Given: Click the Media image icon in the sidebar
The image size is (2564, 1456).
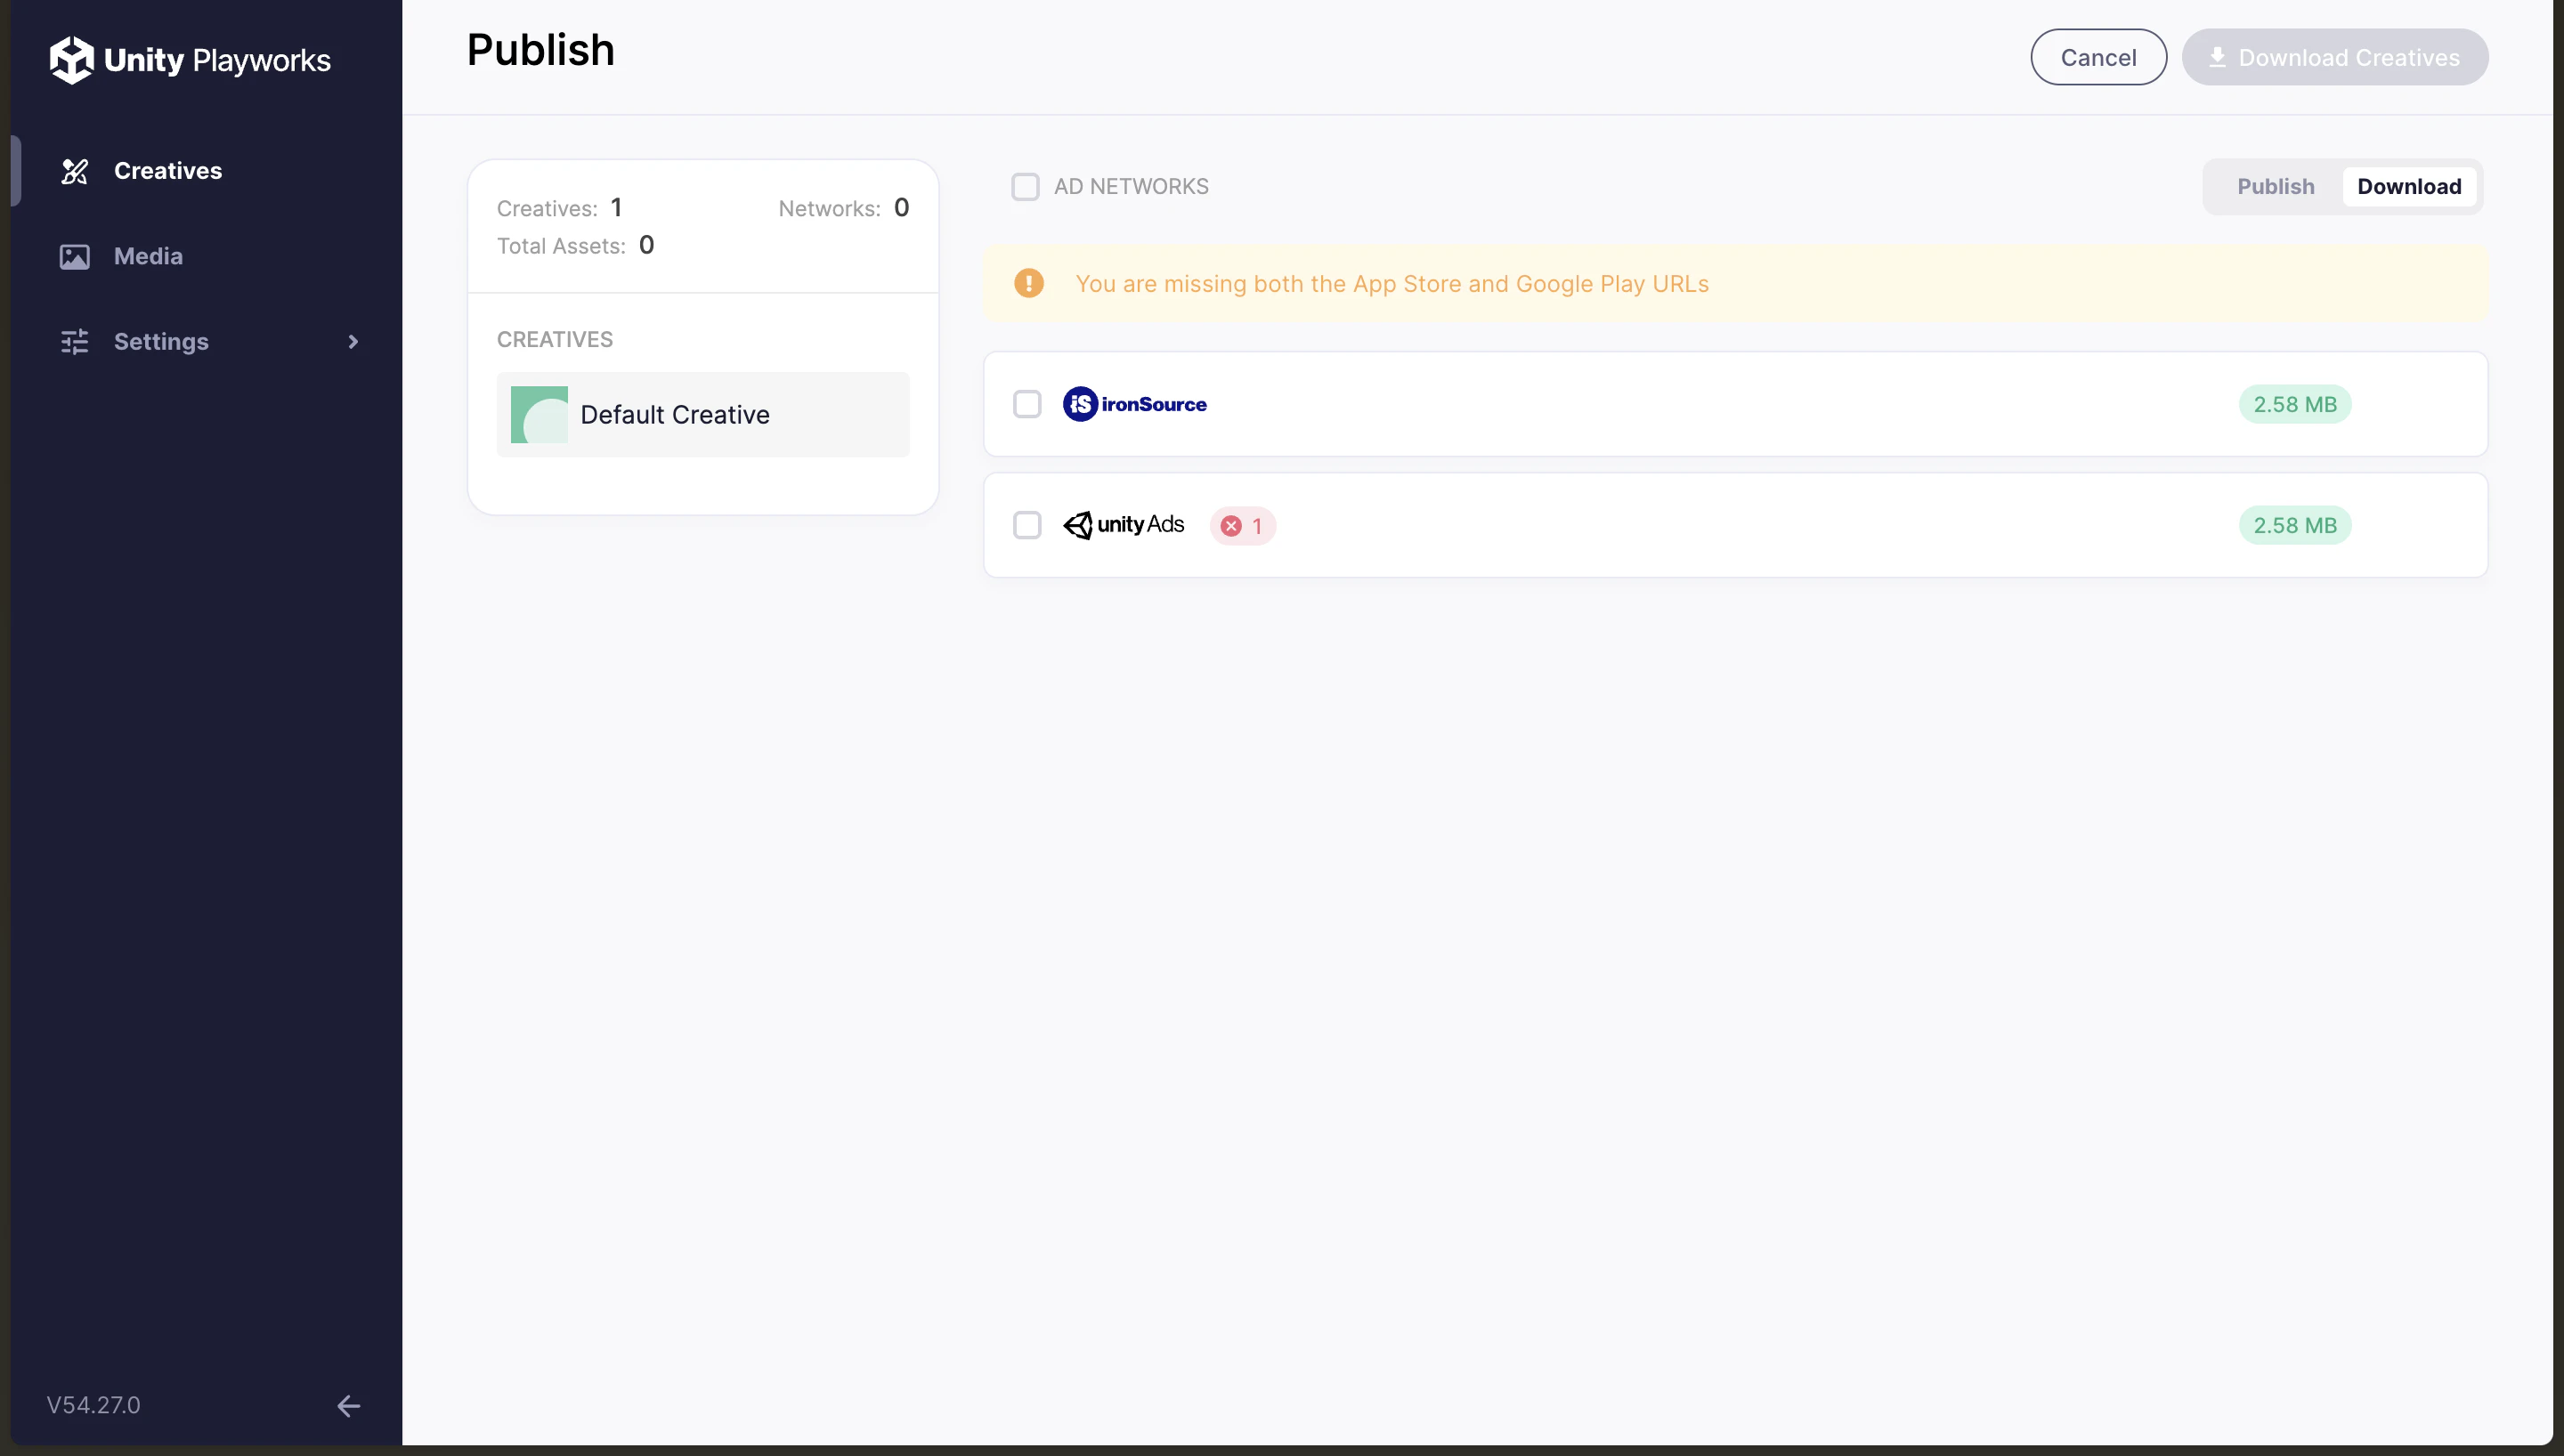Looking at the screenshot, I should click(x=75, y=257).
